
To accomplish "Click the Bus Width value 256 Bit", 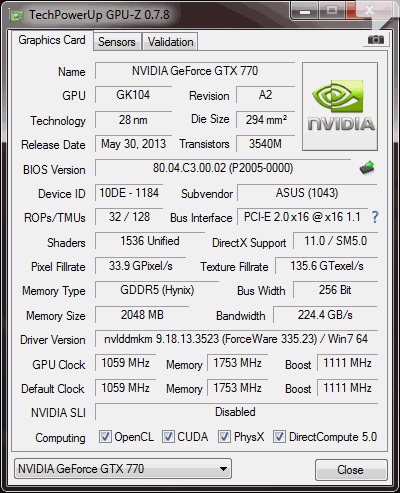I will (335, 290).
